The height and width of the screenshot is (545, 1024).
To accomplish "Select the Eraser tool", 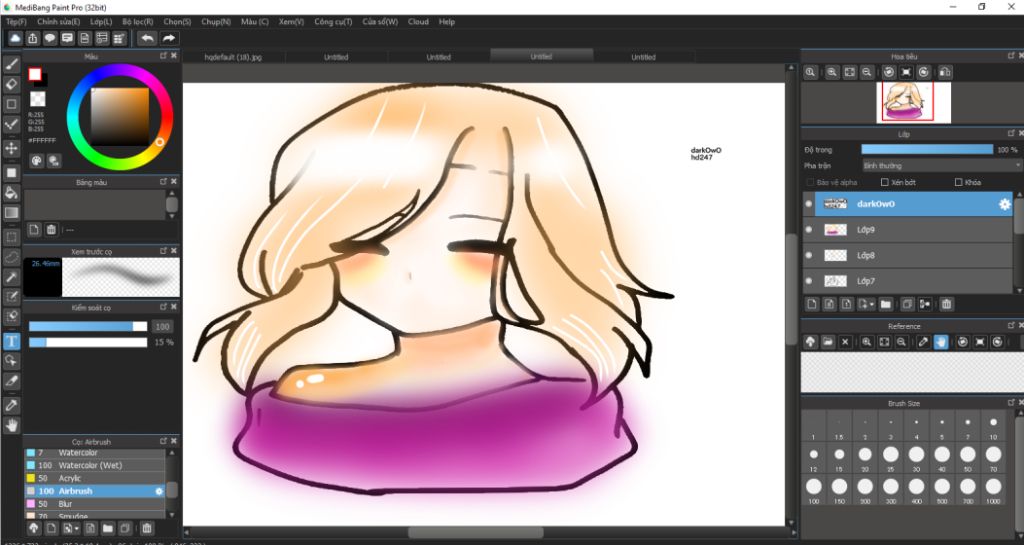I will pyautogui.click(x=11, y=84).
